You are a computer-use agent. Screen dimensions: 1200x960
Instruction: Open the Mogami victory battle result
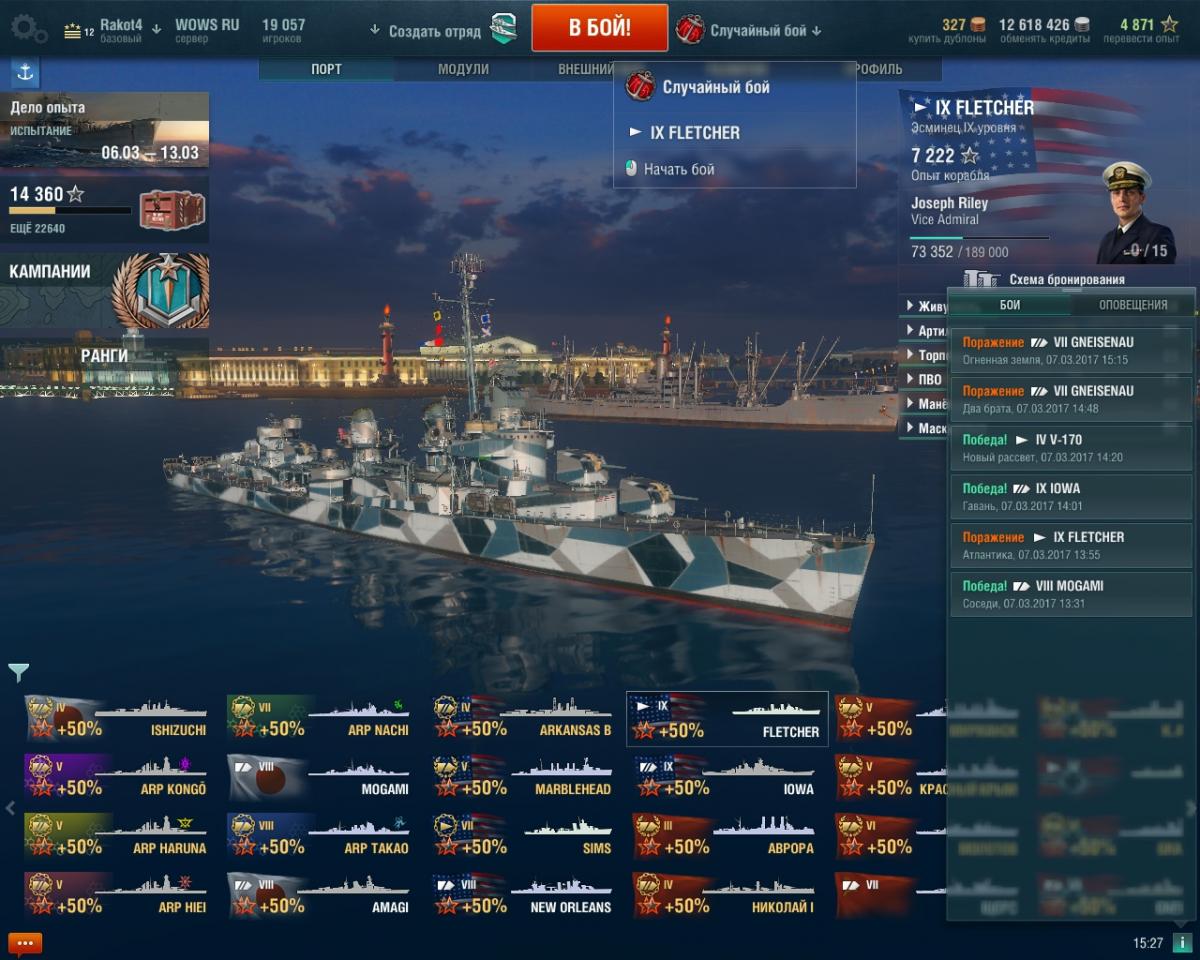click(x=1071, y=594)
